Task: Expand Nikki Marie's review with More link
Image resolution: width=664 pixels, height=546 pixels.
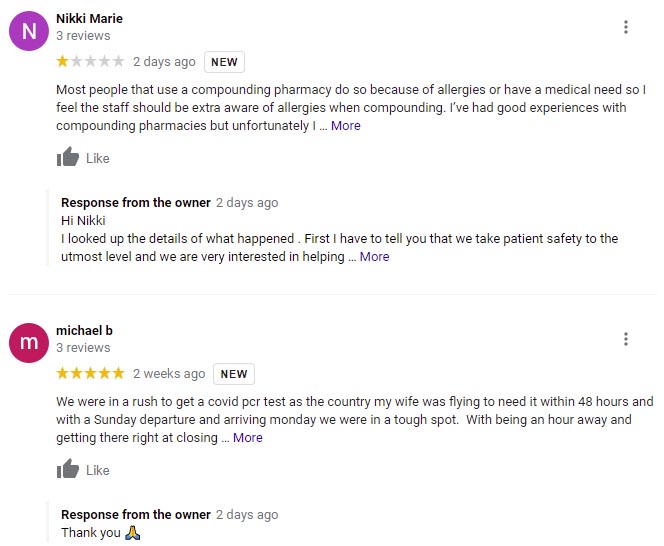Action: click(x=346, y=126)
